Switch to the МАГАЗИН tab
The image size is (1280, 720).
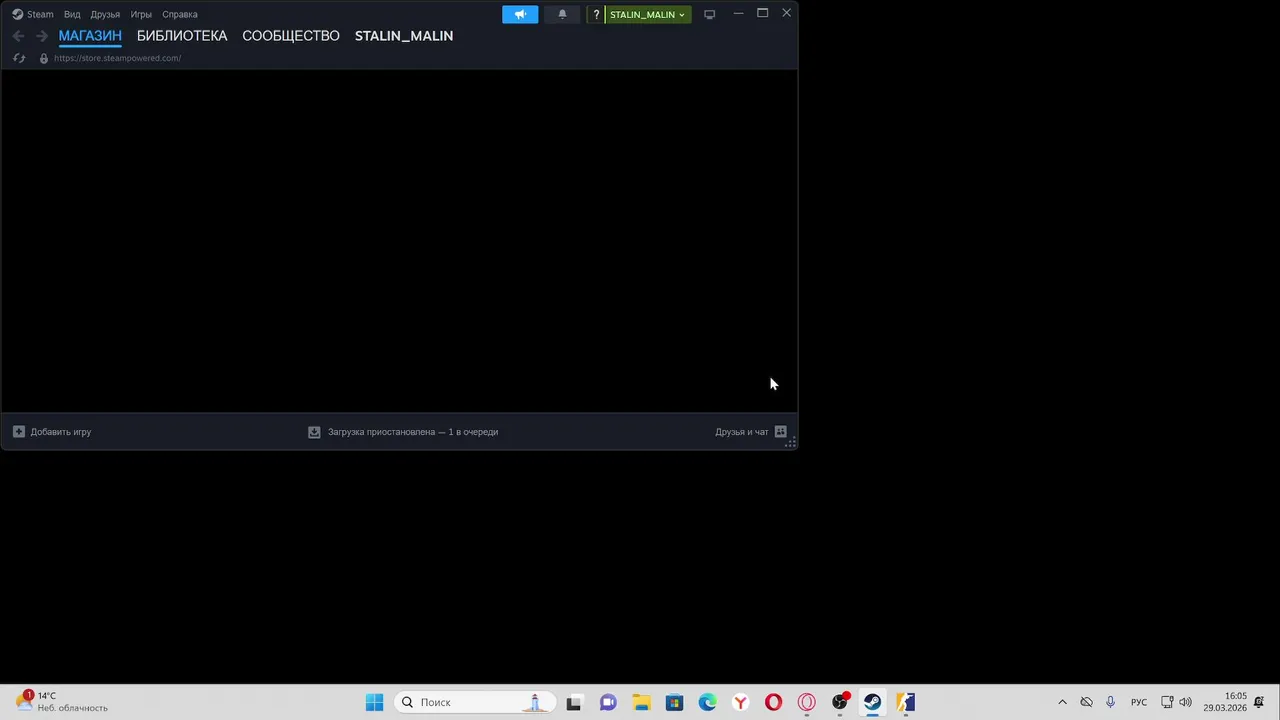pos(90,36)
